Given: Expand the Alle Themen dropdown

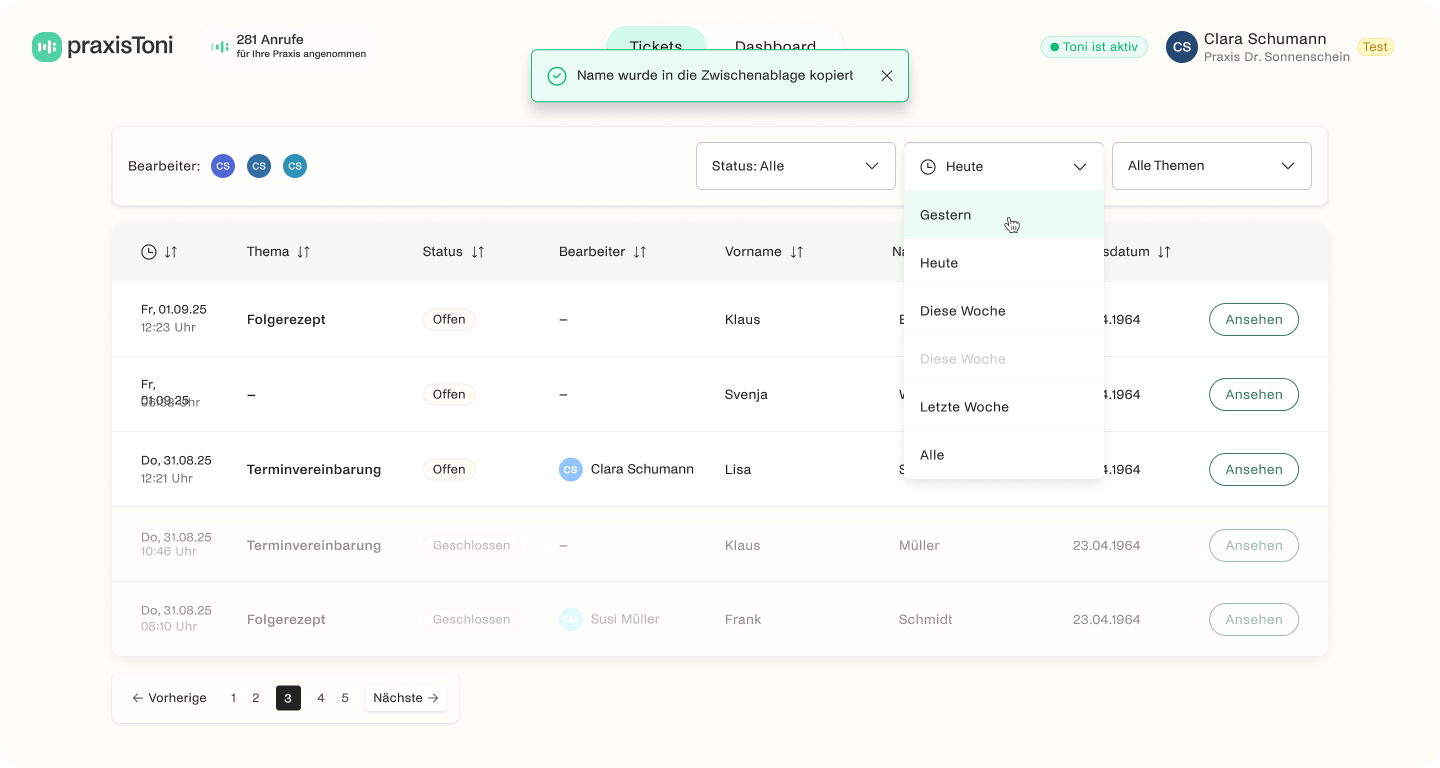Looking at the screenshot, I should click(1211, 166).
